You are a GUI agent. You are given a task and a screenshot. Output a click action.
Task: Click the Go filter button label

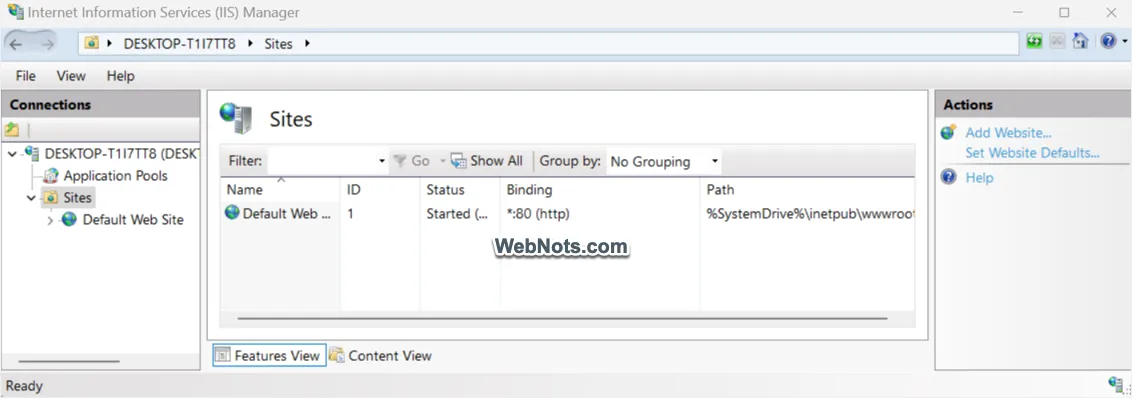420,161
